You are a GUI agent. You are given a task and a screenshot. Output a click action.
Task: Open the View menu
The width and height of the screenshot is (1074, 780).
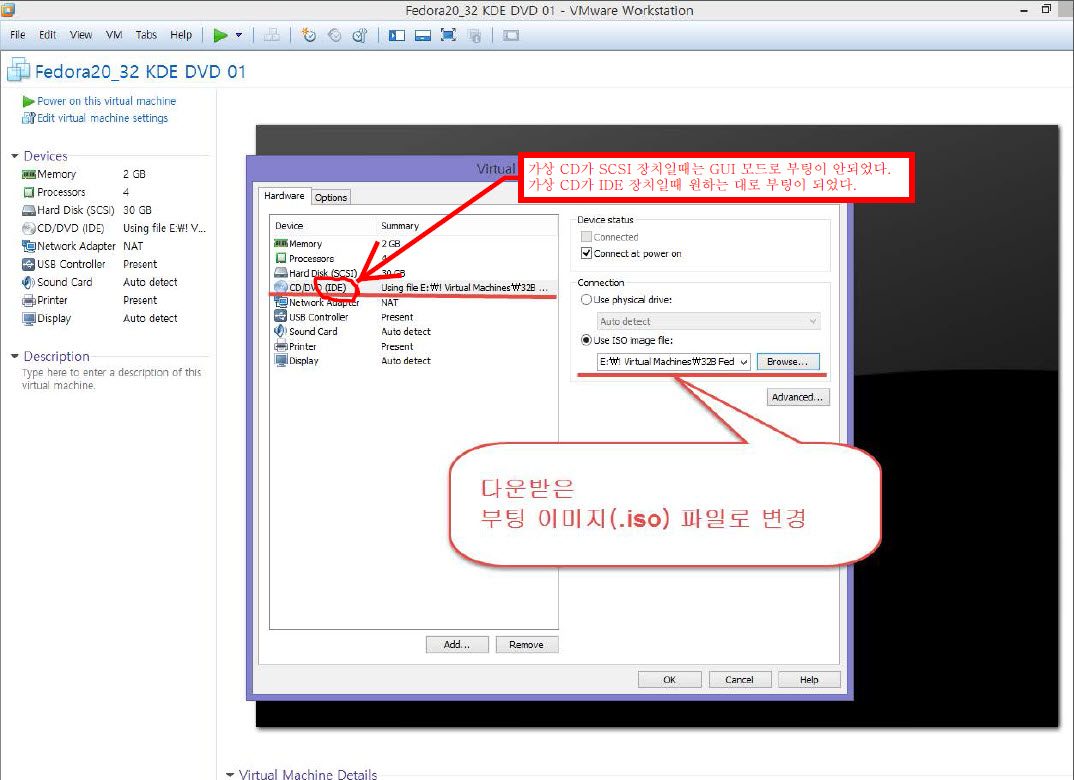pos(81,35)
